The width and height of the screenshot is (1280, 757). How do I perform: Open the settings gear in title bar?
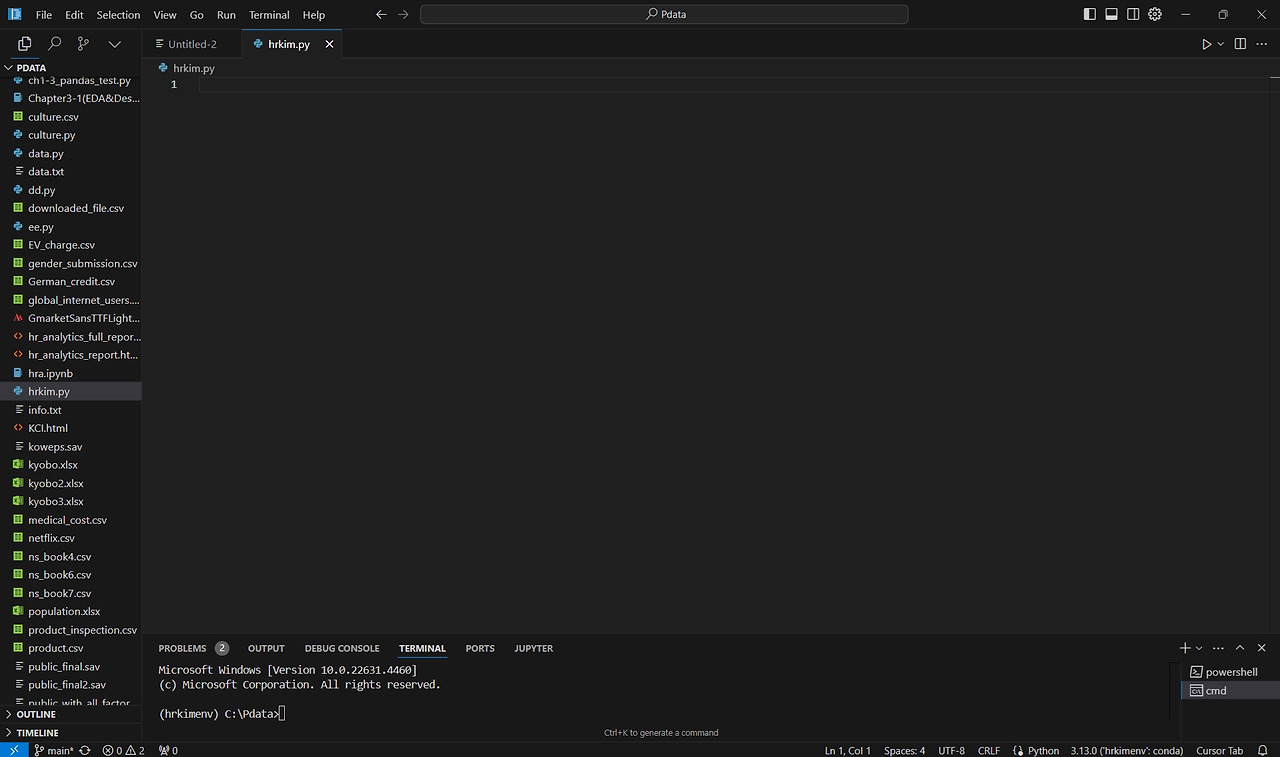click(x=1155, y=15)
